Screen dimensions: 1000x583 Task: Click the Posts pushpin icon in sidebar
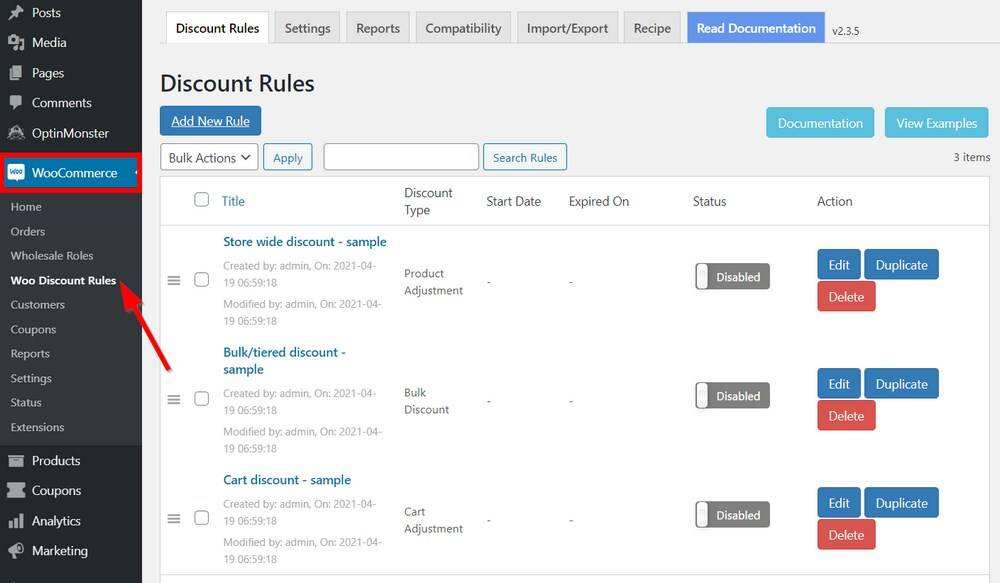[16, 13]
